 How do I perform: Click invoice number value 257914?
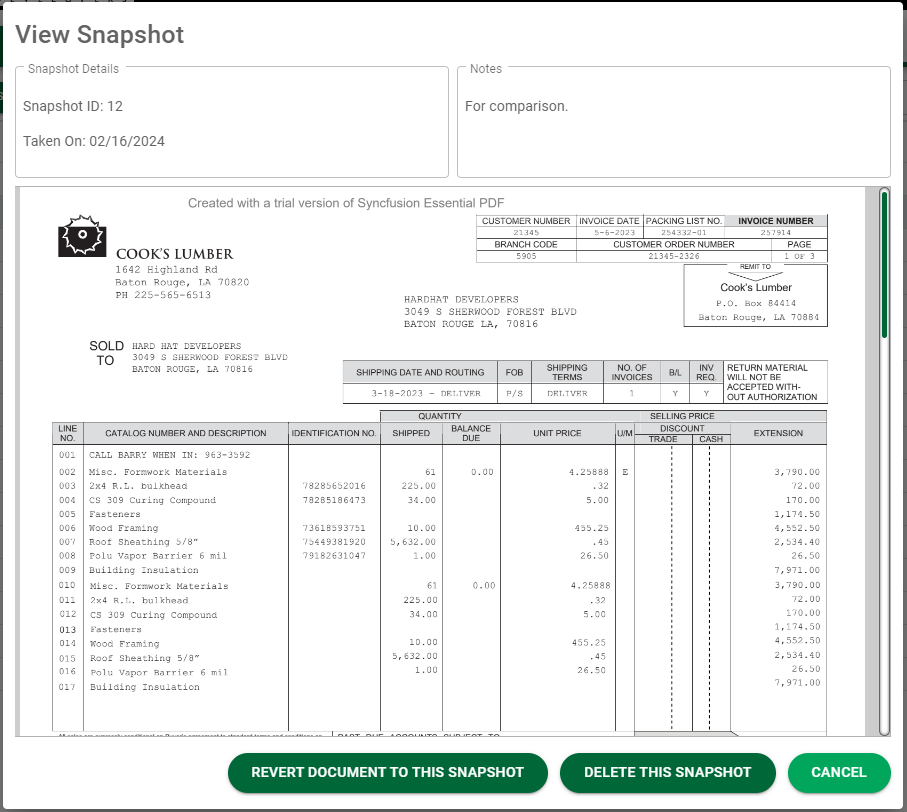point(775,232)
